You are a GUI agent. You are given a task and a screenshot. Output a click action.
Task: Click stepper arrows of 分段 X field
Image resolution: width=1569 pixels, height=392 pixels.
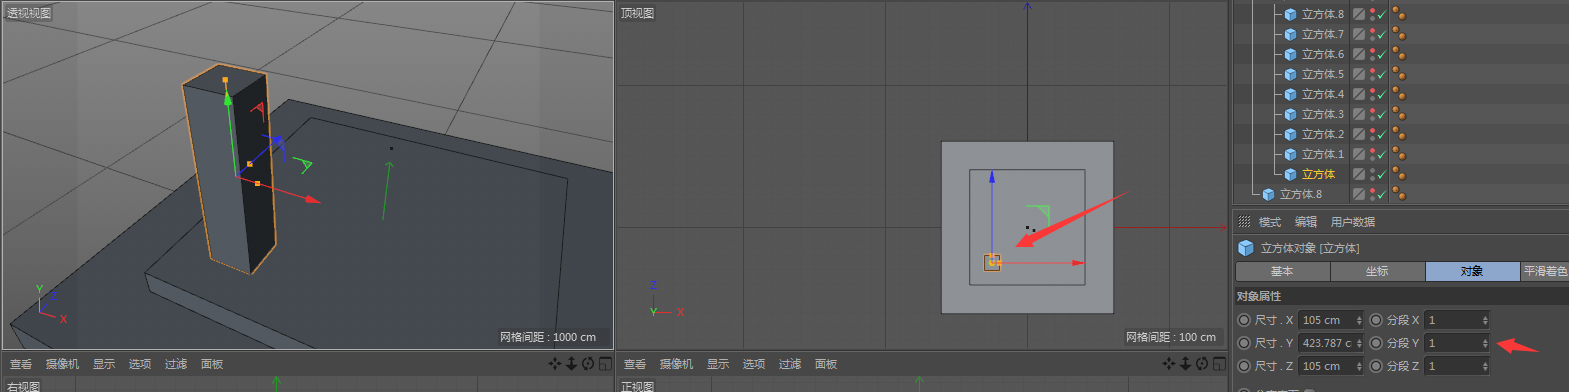click(1485, 320)
